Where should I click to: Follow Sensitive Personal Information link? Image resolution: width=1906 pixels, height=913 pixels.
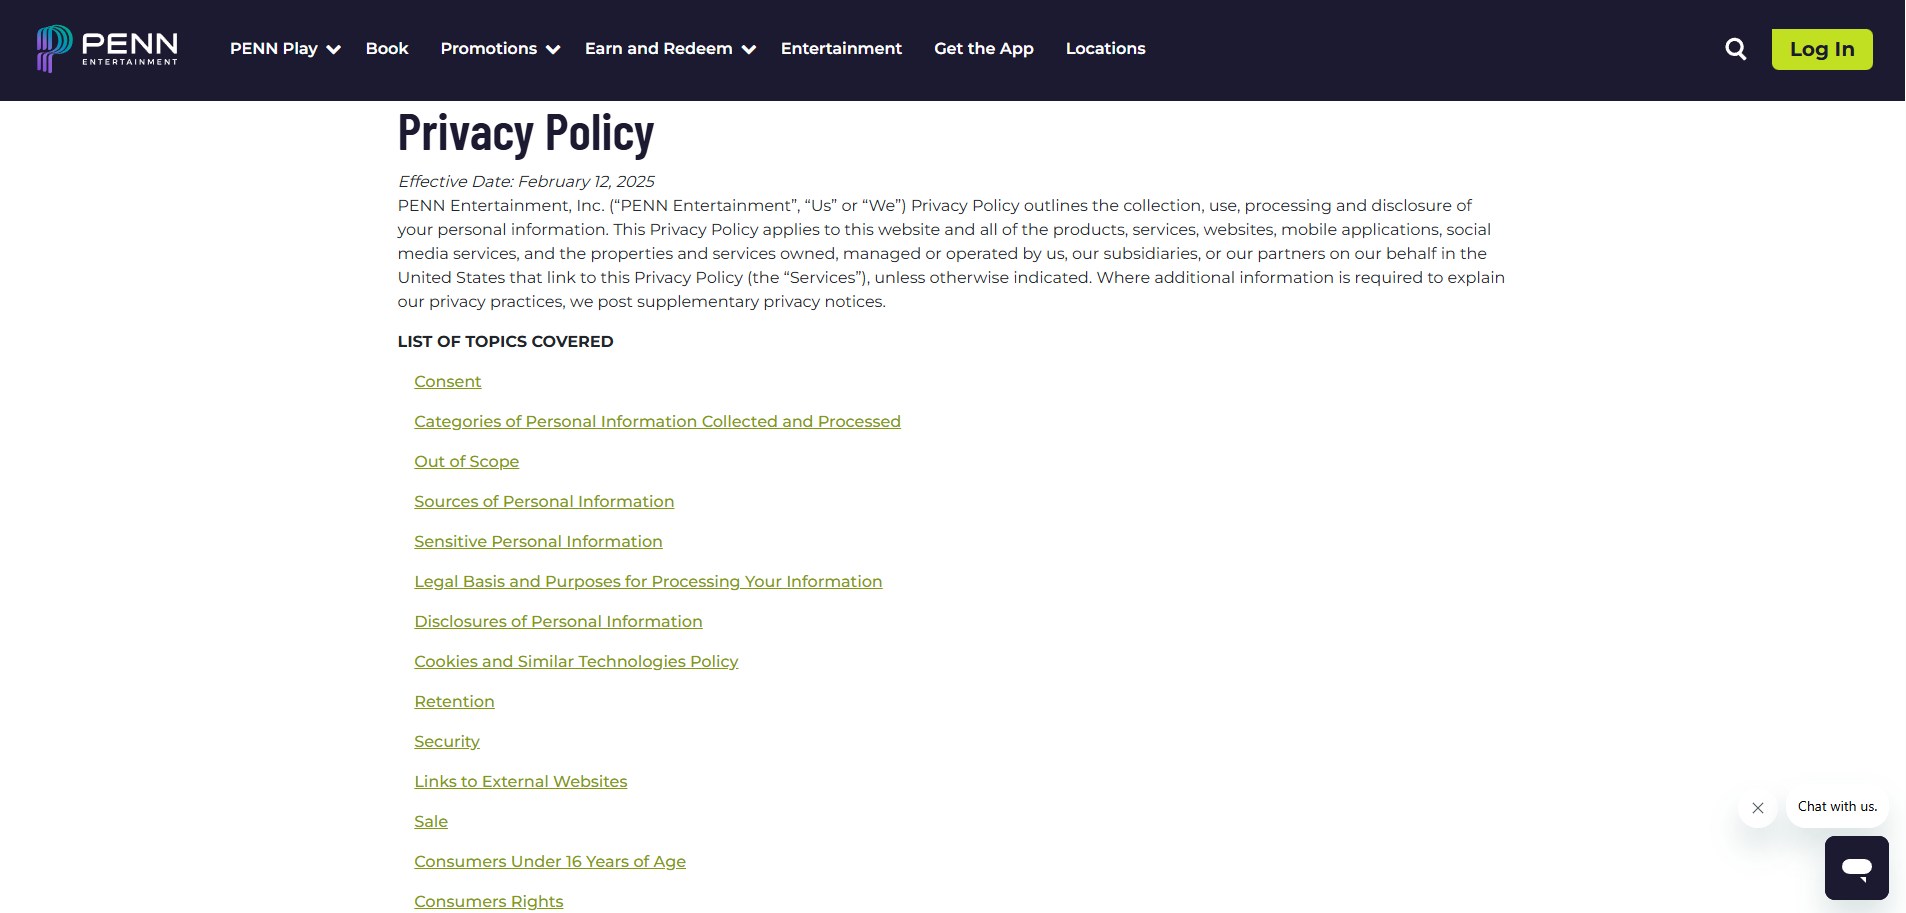click(538, 542)
